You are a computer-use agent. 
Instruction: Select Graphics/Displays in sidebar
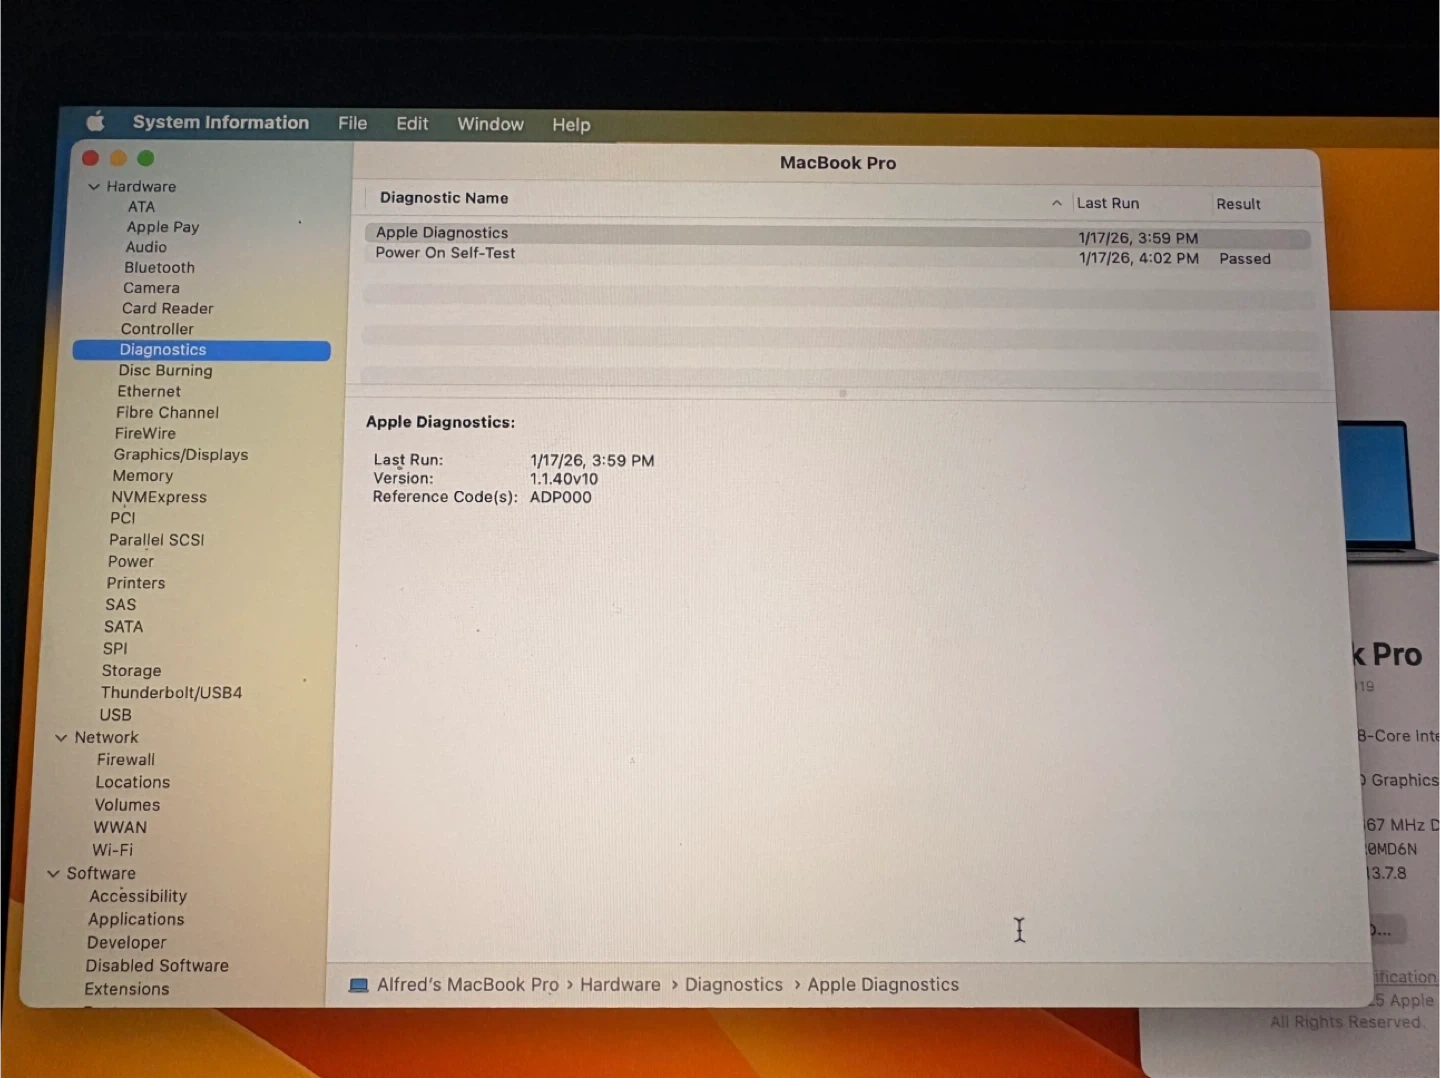(x=180, y=455)
